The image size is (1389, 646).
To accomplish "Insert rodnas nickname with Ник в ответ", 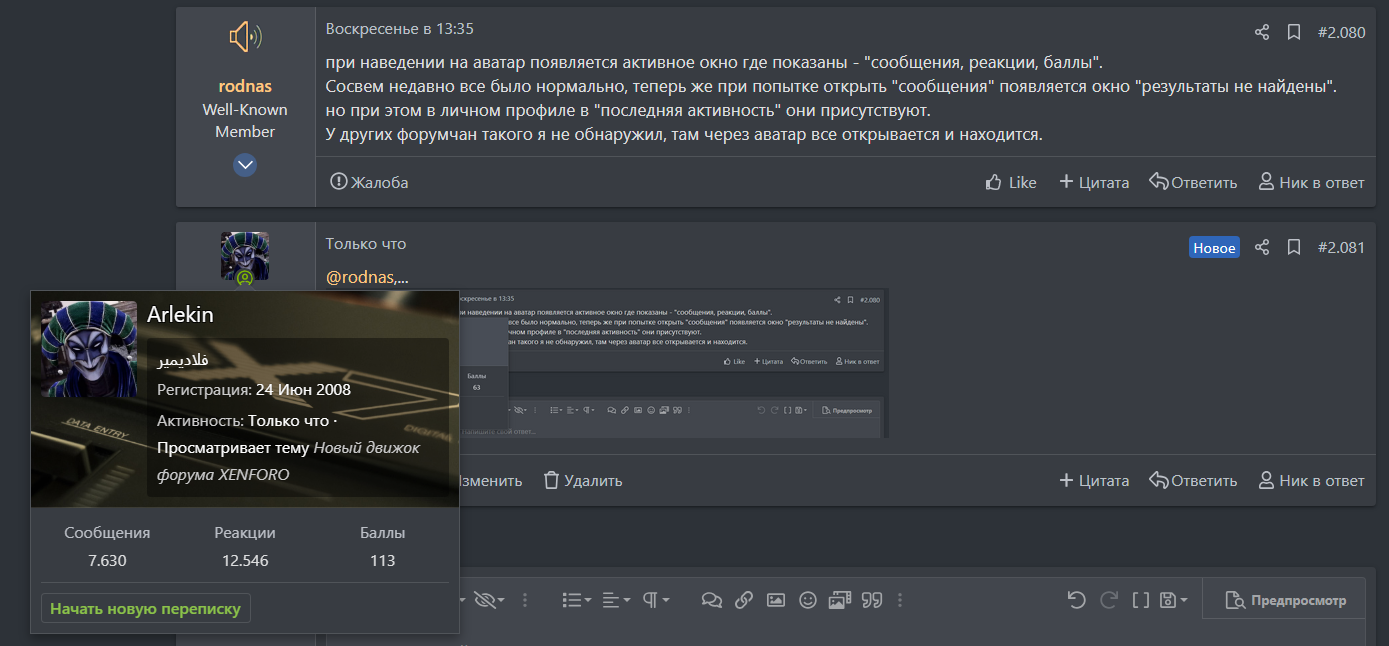I will coord(1311,182).
